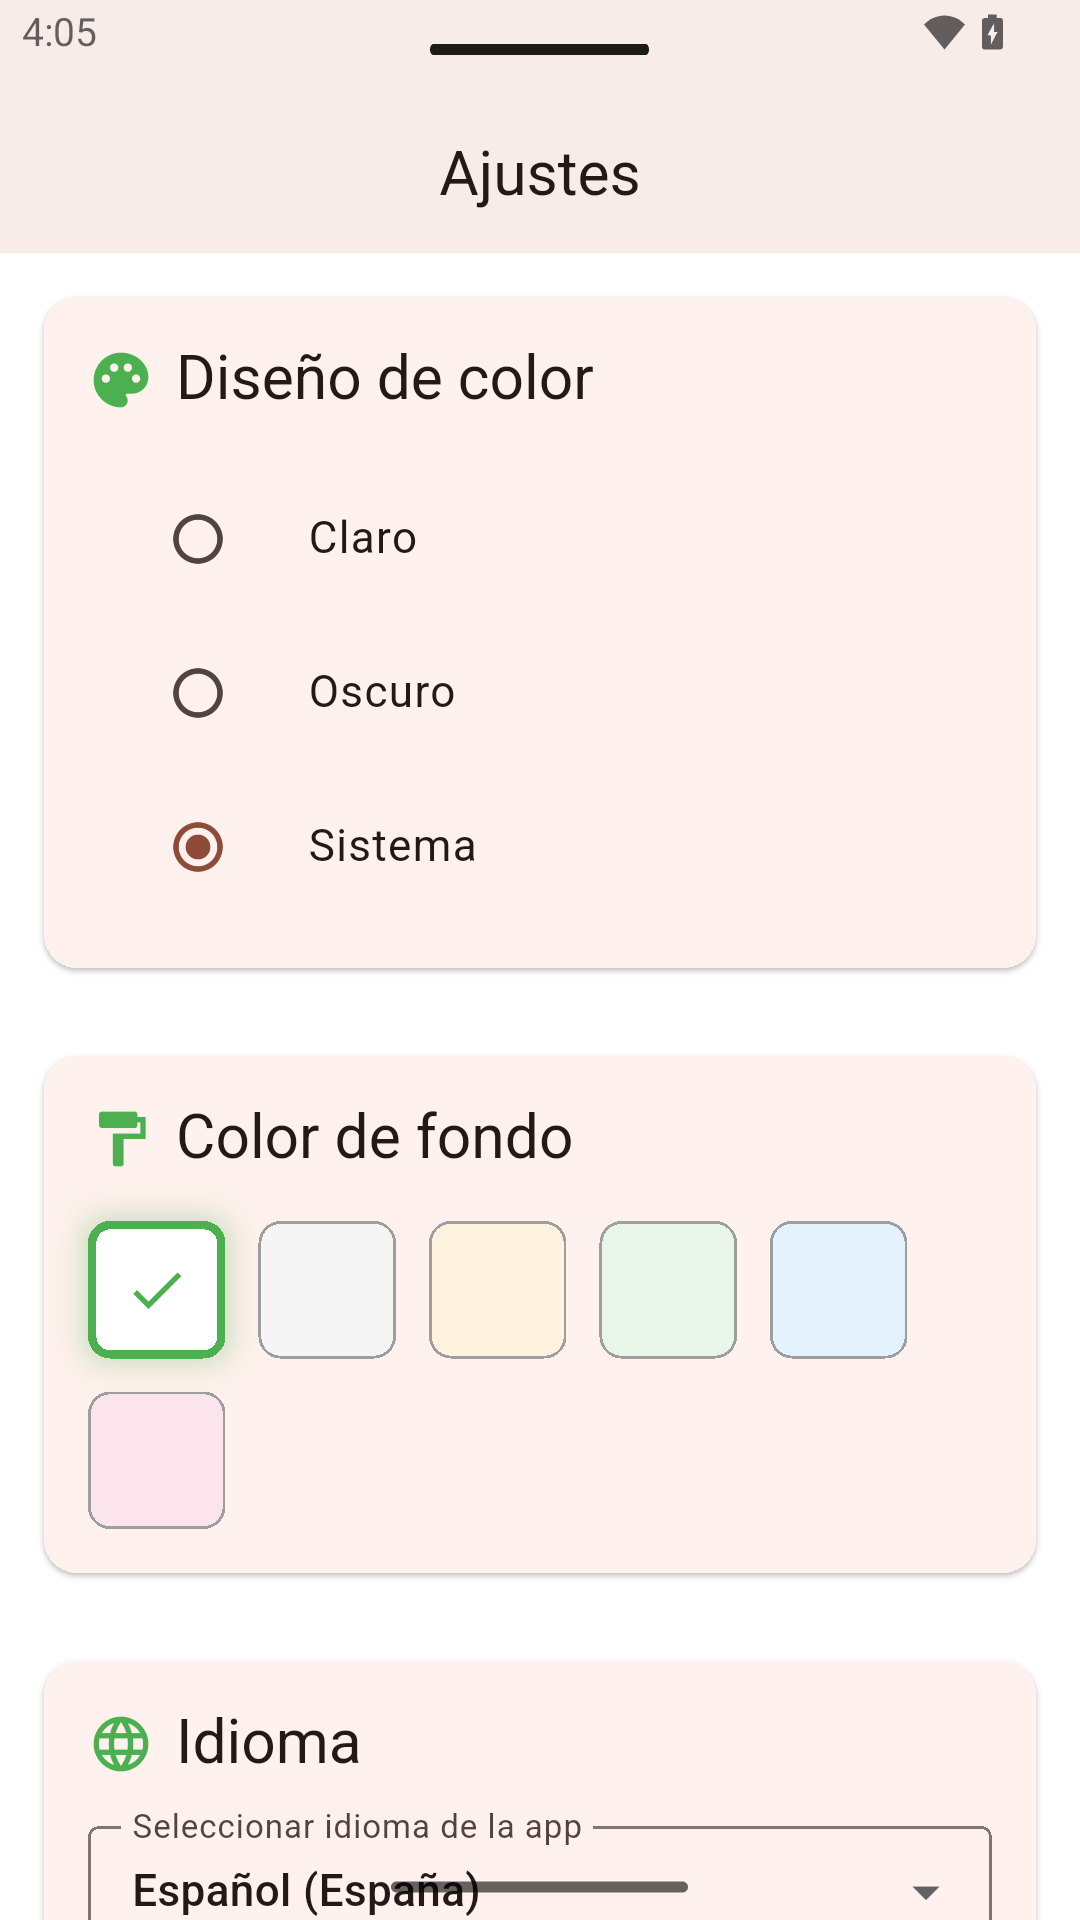This screenshot has height=1920, width=1080.
Task: Tap the Wi-Fi status icon
Action: point(943,33)
